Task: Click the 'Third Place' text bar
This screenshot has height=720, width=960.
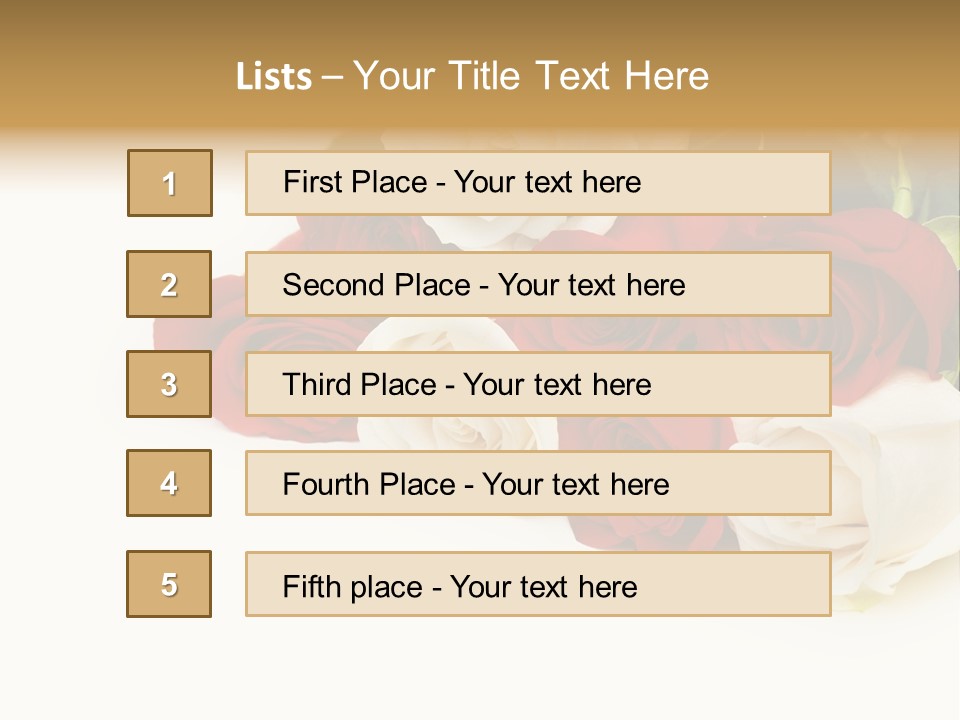Action: click(x=538, y=384)
